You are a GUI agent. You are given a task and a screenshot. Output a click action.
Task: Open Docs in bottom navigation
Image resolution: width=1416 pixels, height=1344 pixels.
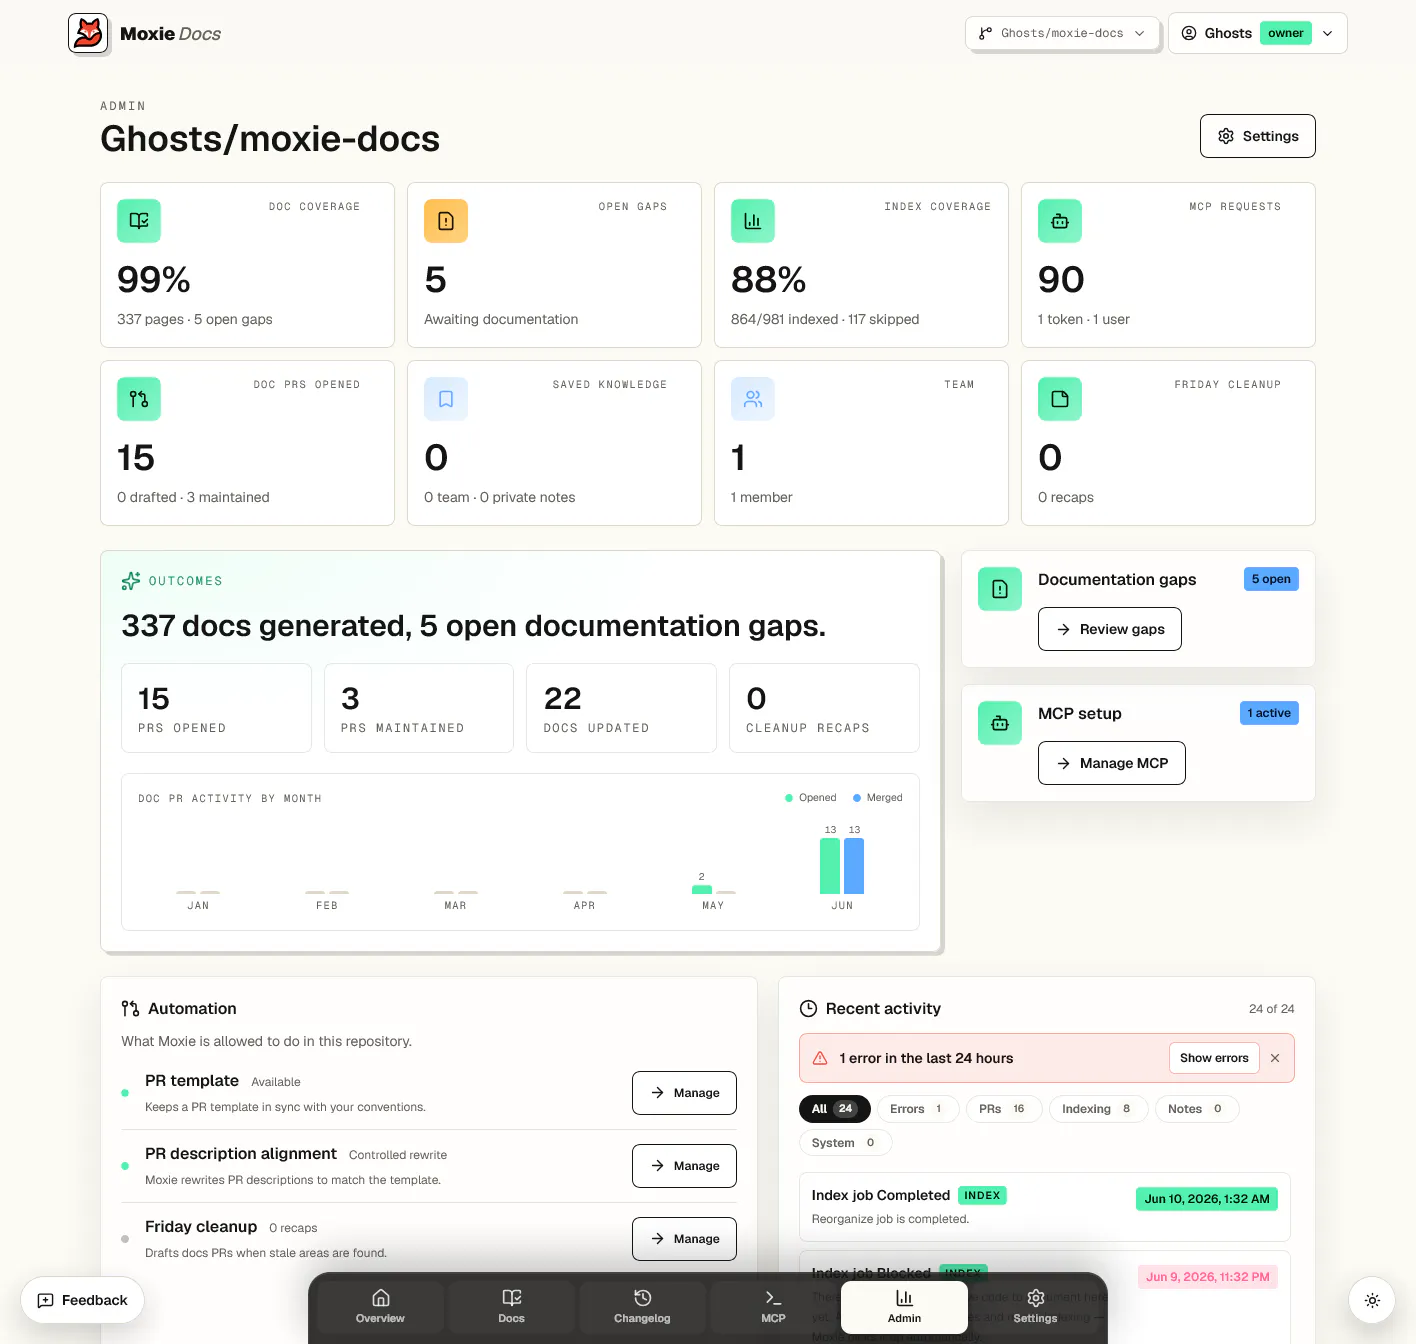pos(511,1306)
